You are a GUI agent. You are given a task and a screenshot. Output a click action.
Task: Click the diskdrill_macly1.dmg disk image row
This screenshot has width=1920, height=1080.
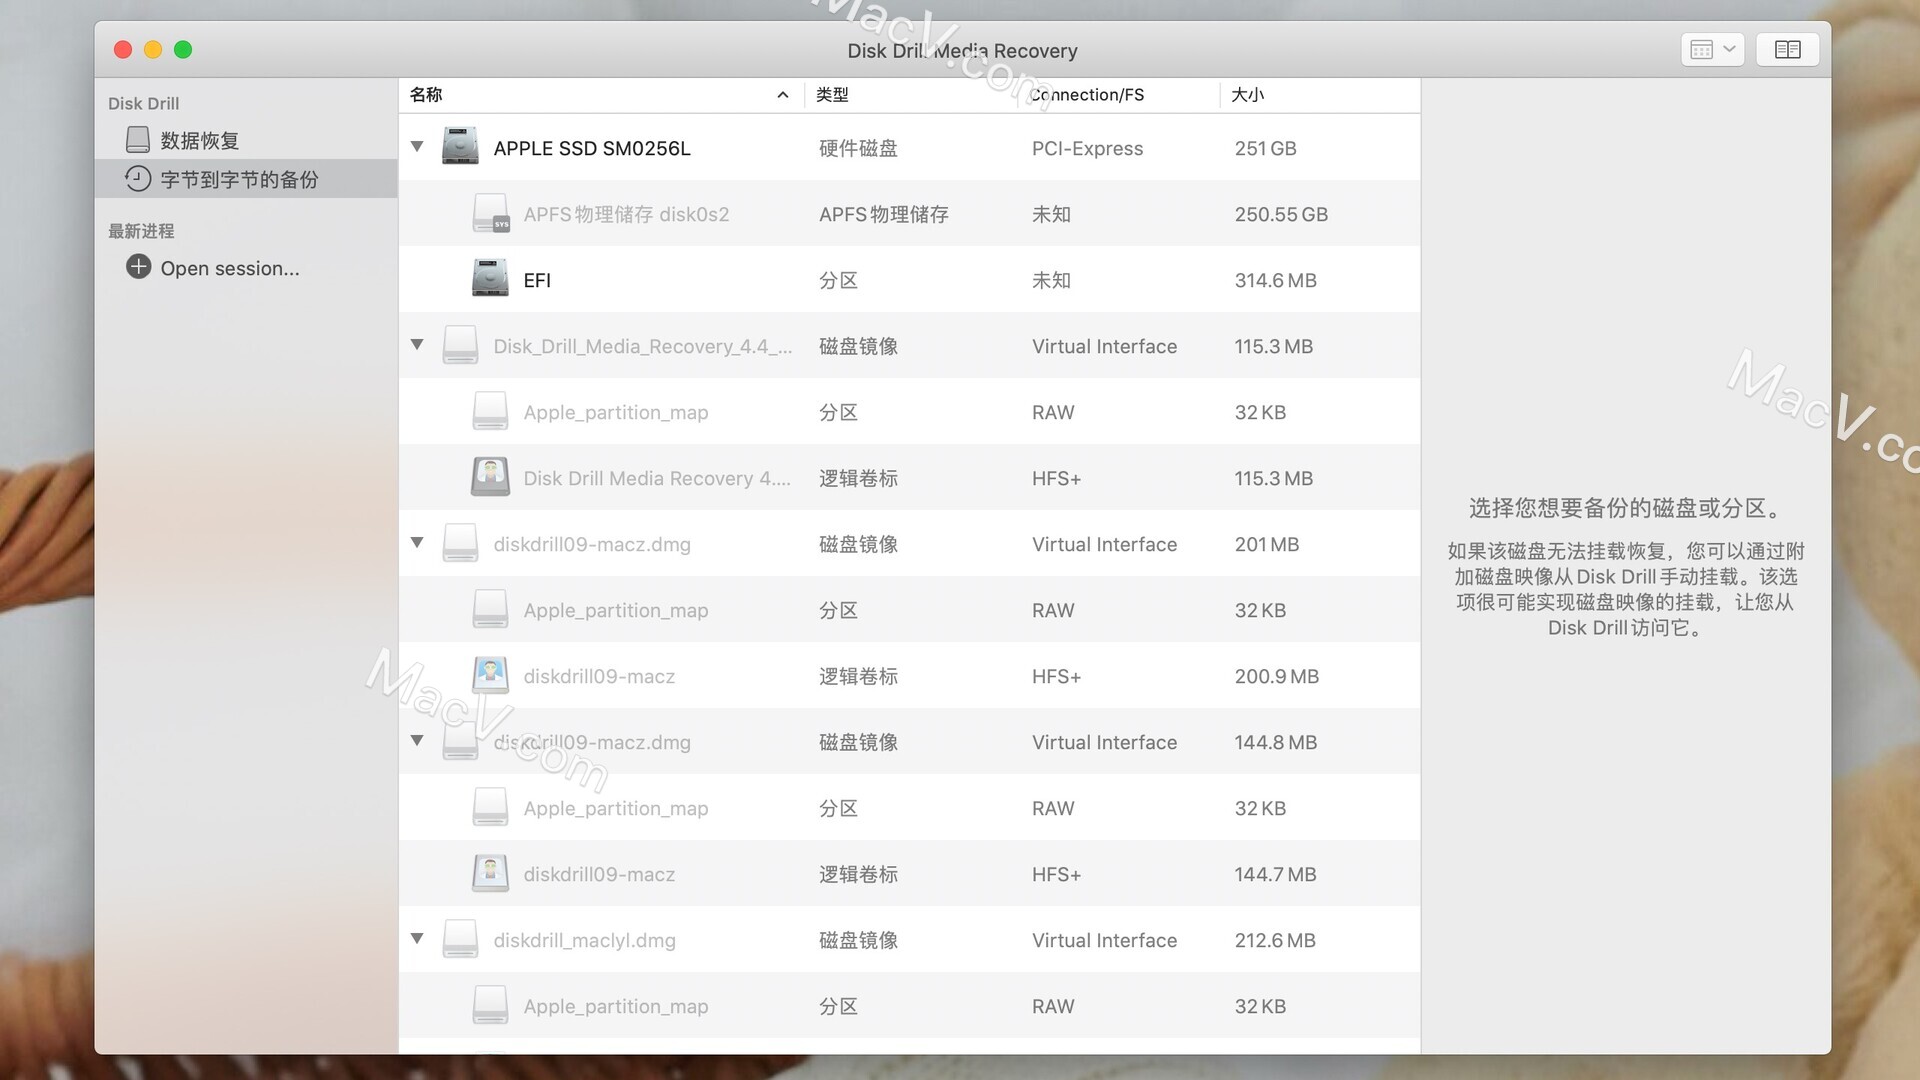(x=584, y=939)
